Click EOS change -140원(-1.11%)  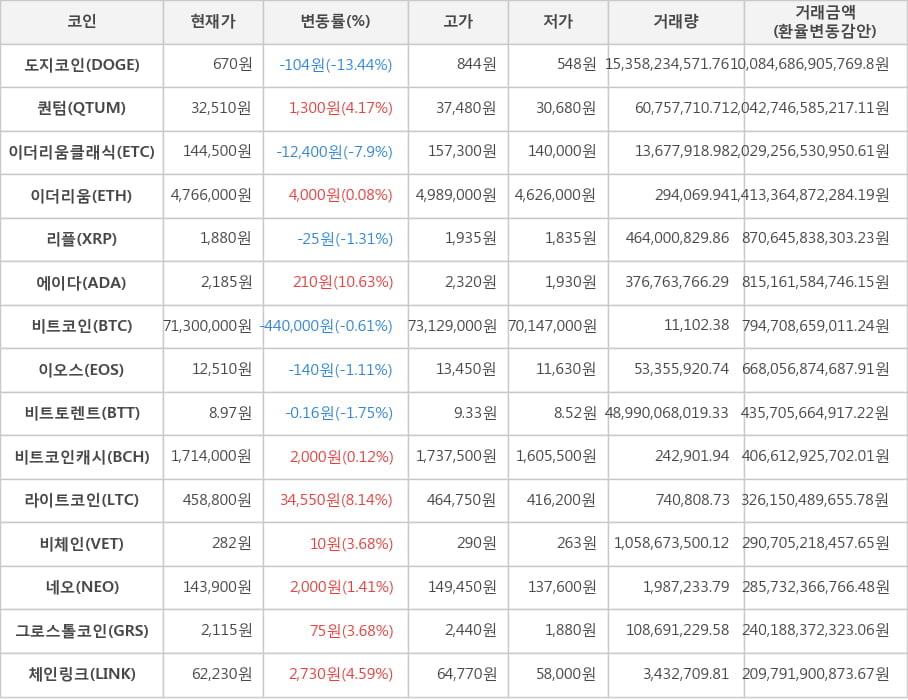click(x=340, y=369)
